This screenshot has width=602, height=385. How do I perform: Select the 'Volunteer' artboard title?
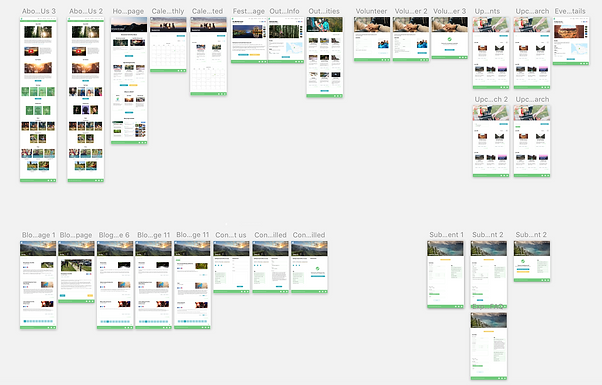371,11
